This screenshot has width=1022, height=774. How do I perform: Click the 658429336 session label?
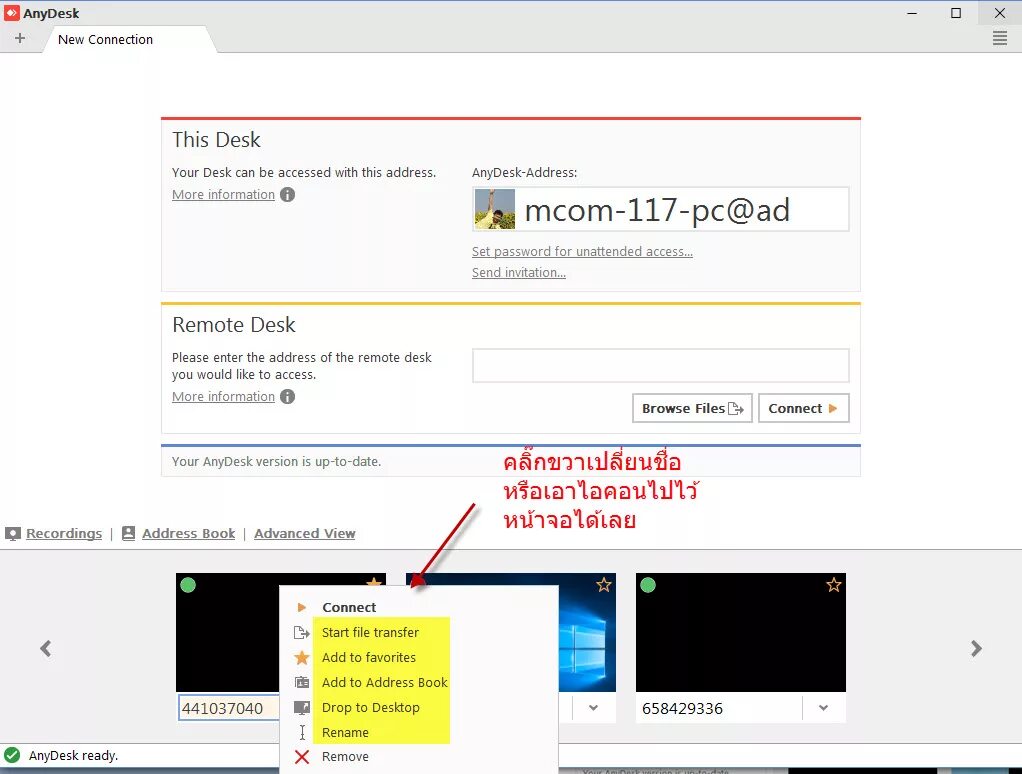[682, 708]
